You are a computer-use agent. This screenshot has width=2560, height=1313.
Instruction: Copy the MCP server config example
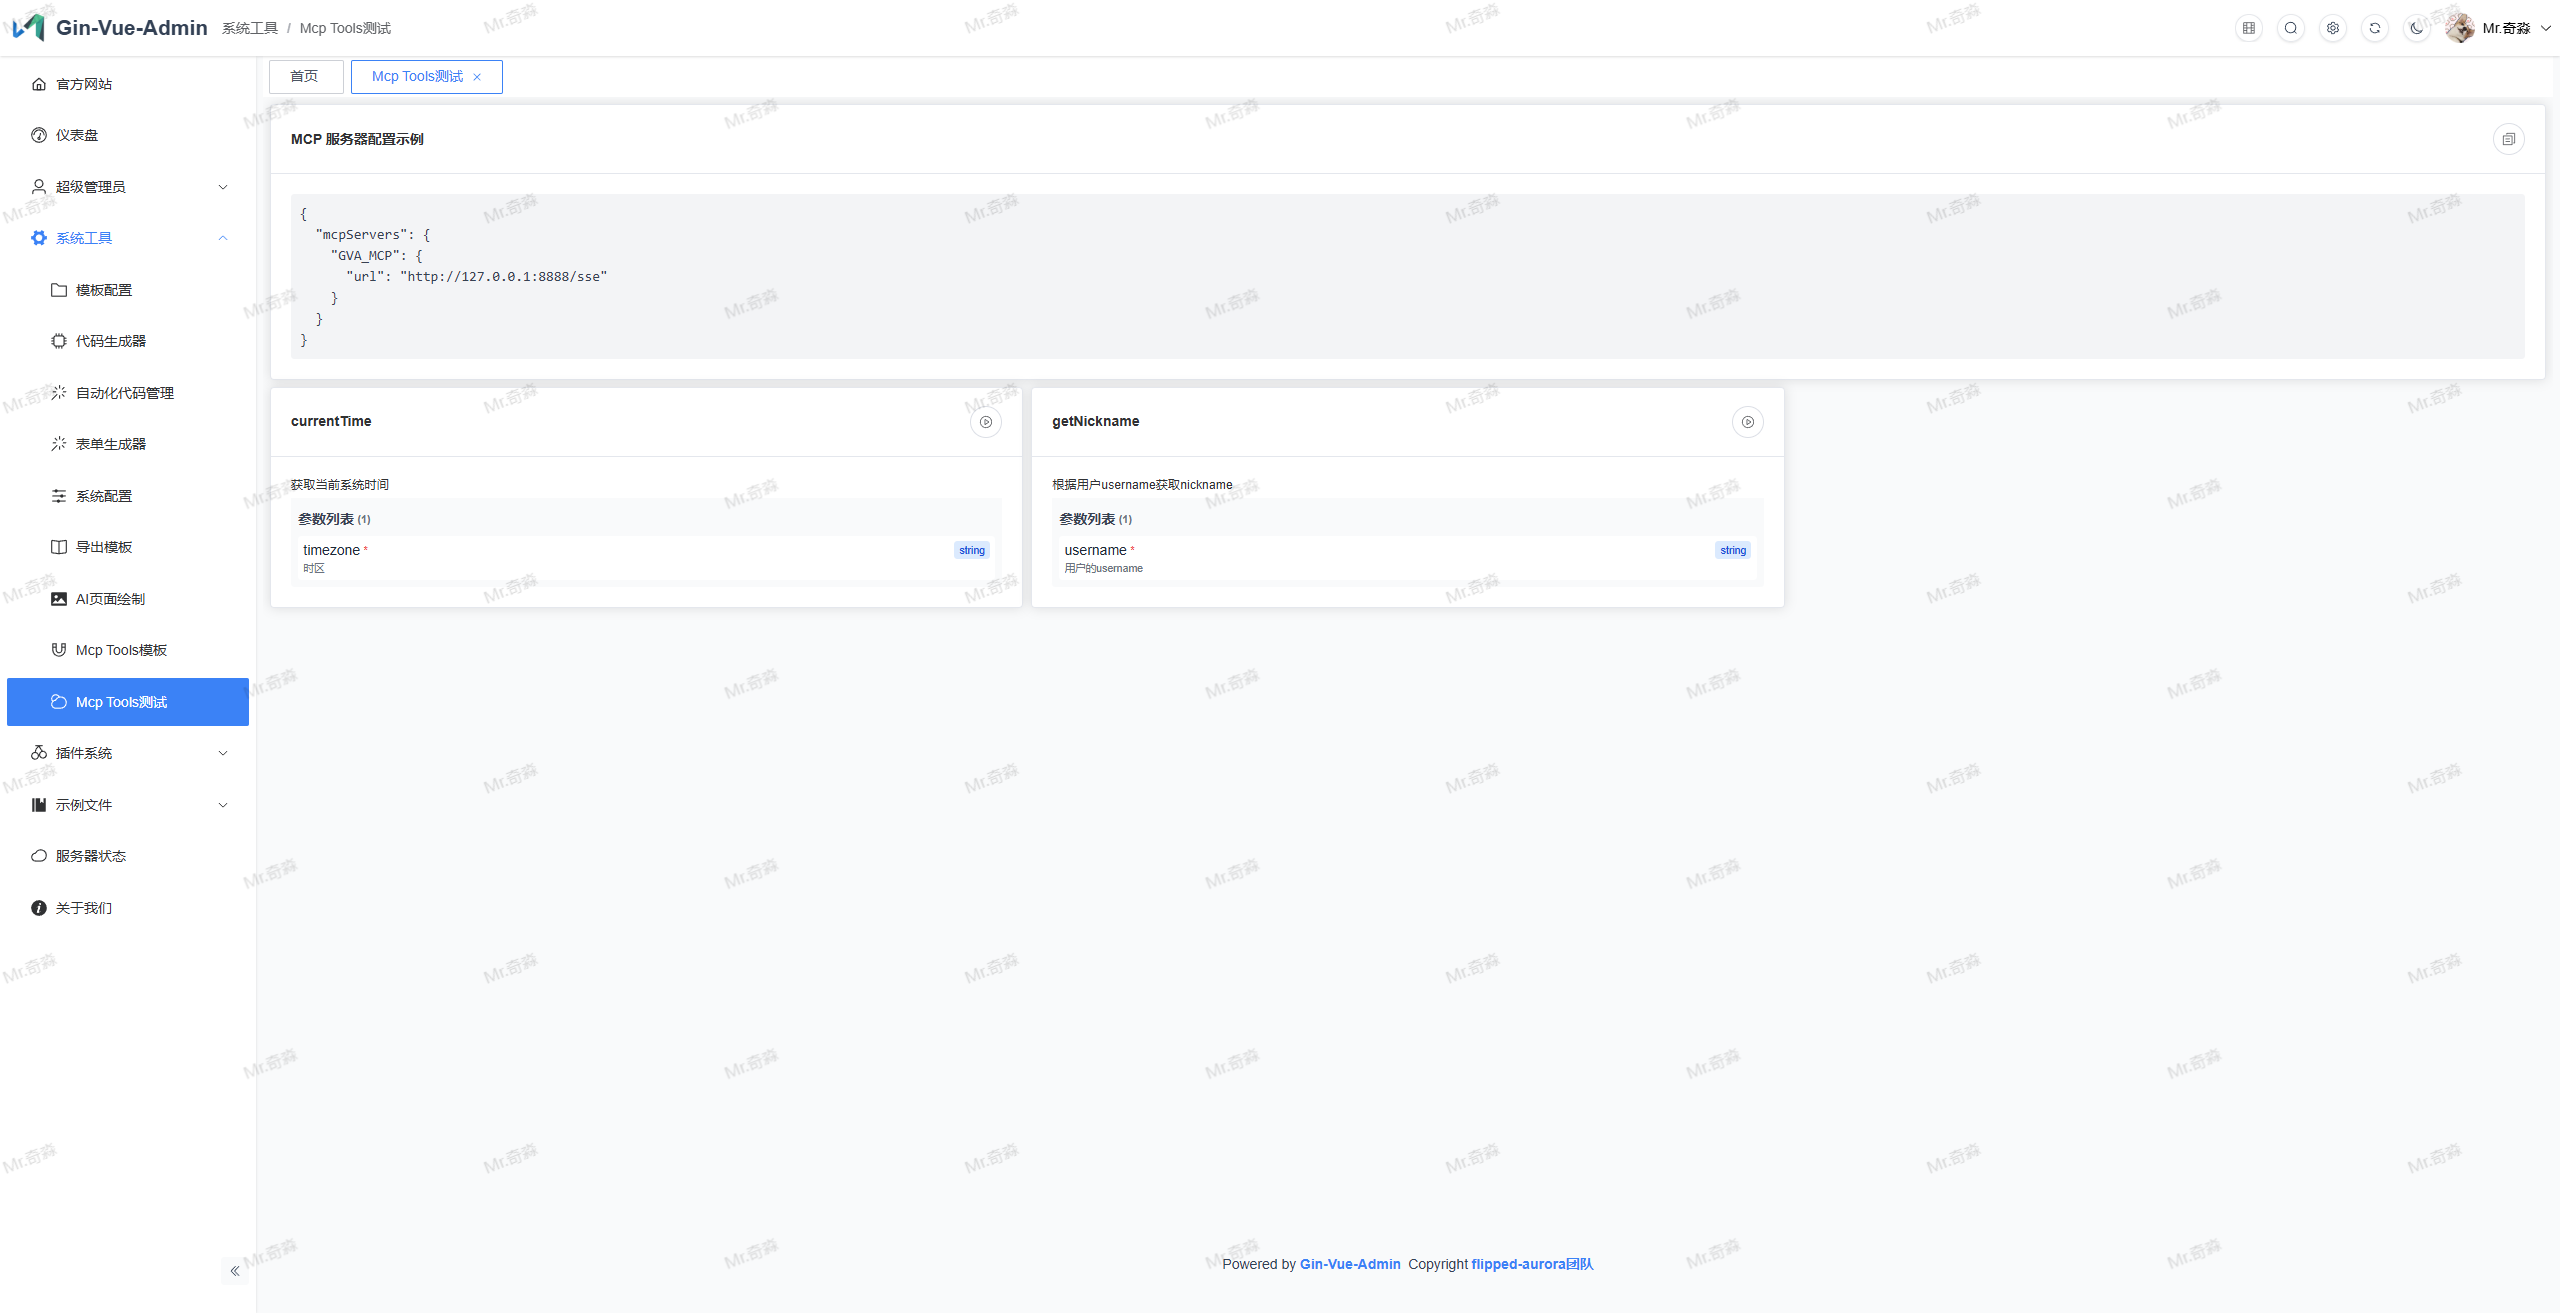2508,139
